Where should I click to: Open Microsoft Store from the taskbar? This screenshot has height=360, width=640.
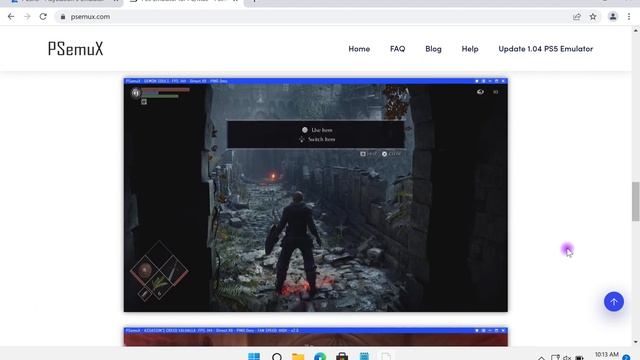(342, 357)
